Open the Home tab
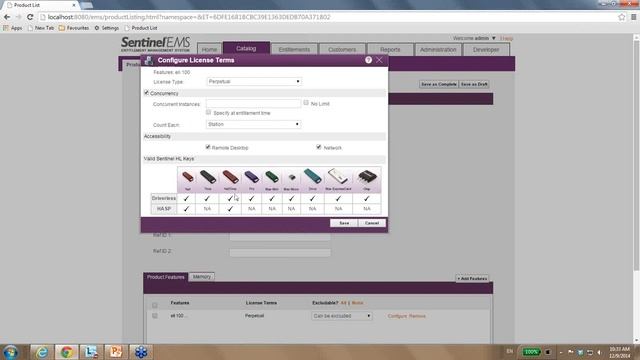This screenshot has width=640, height=360. 209,49
